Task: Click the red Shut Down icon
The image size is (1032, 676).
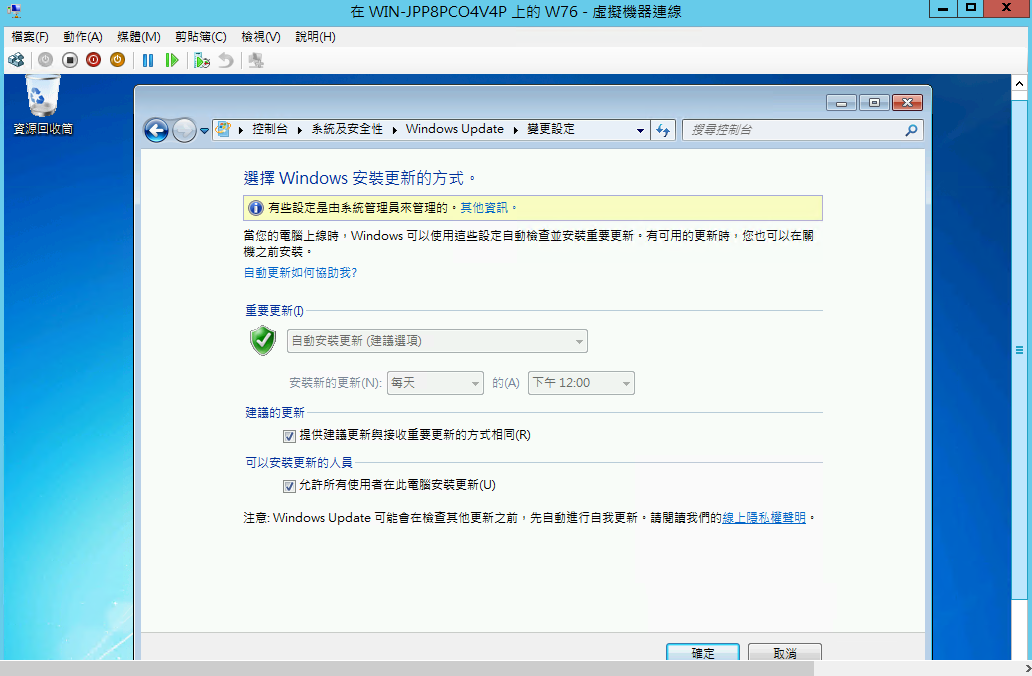Action: point(93,60)
